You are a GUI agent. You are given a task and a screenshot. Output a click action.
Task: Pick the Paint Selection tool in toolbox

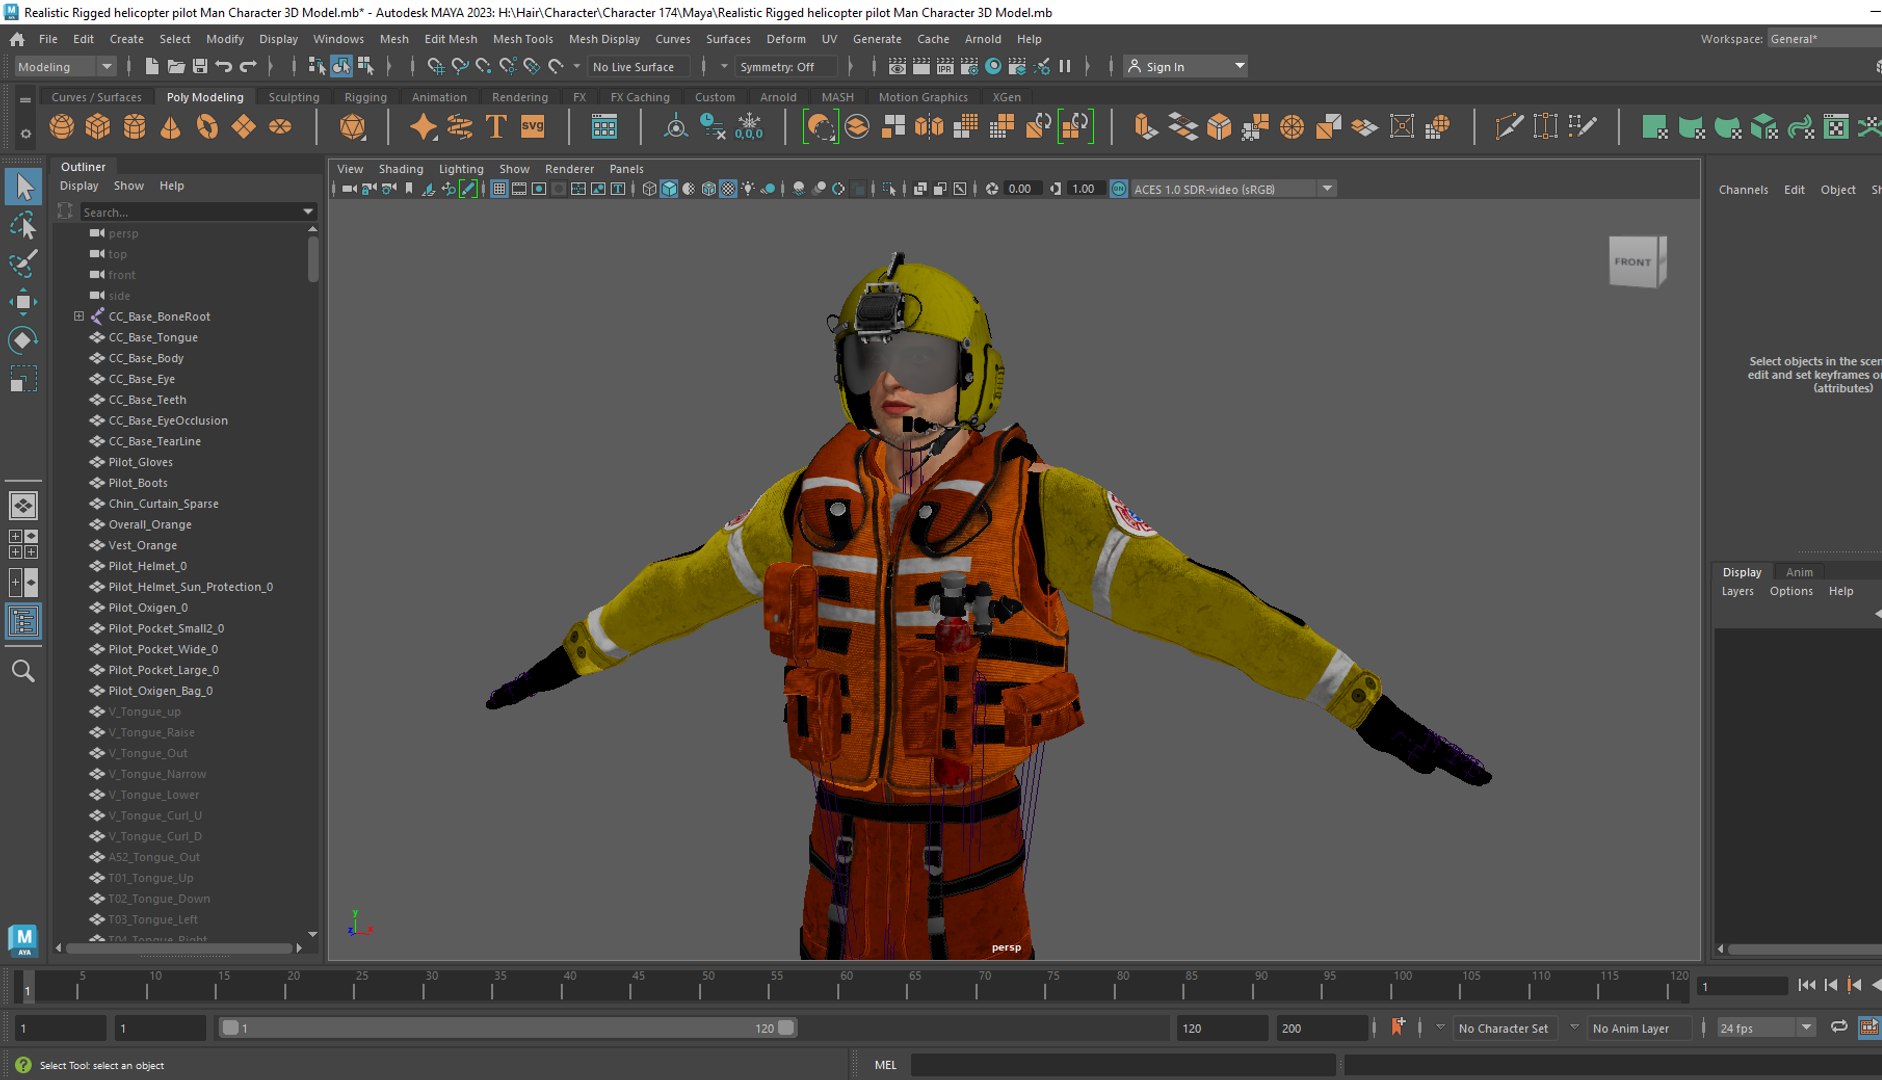point(23,263)
